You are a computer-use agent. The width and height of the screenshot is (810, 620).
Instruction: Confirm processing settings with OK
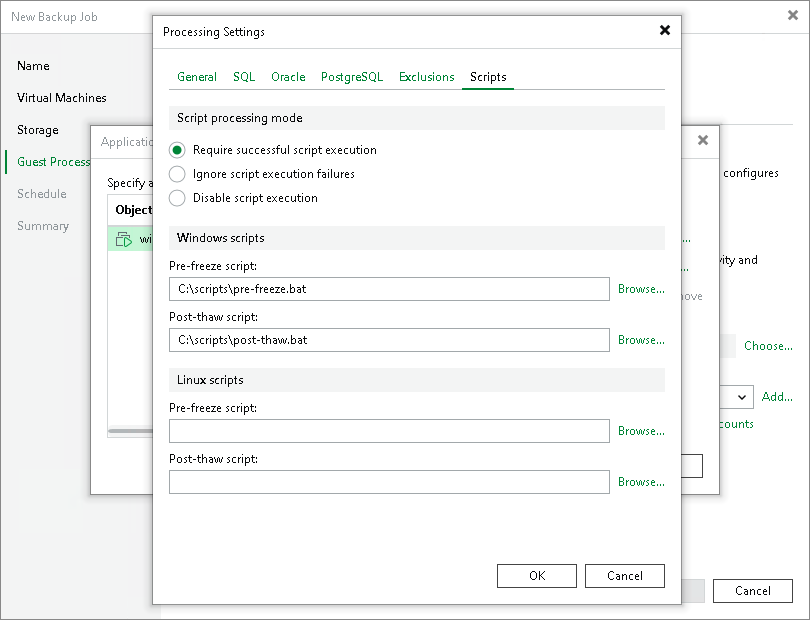coord(536,575)
